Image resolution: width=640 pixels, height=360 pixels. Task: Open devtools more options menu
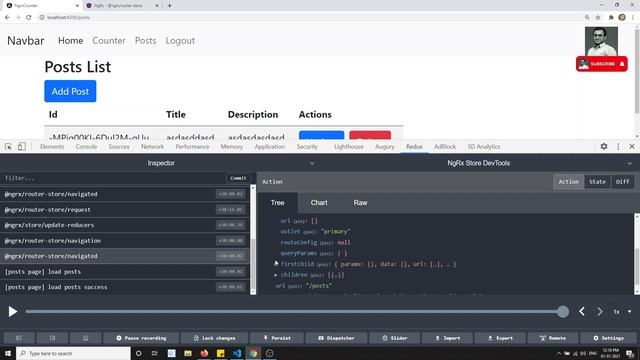tap(618, 146)
